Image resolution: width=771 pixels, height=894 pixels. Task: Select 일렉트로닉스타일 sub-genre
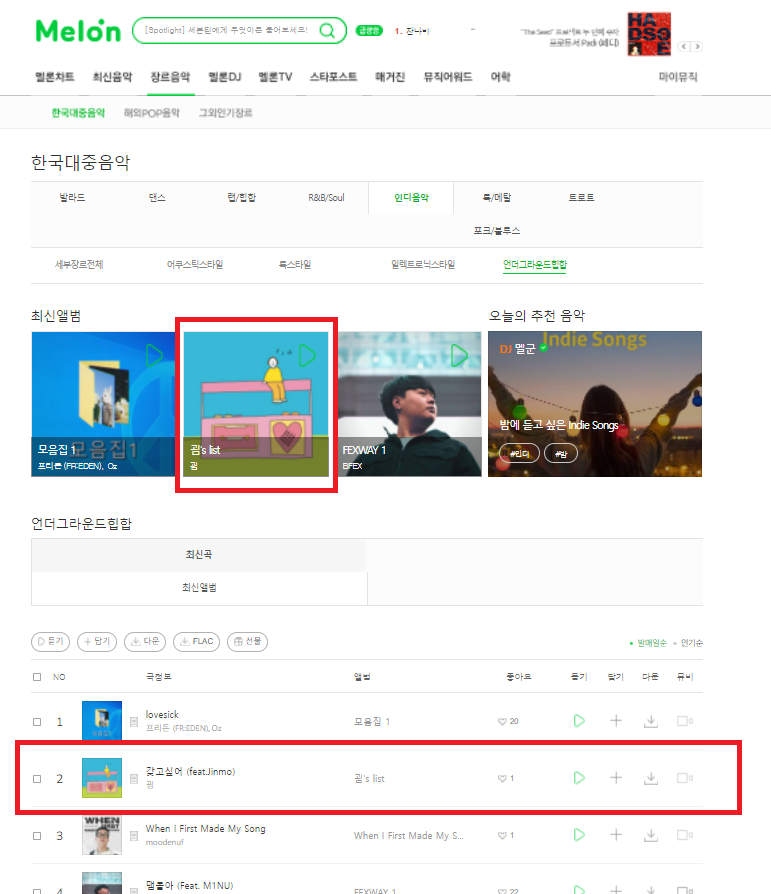pyautogui.click(x=423, y=265)
